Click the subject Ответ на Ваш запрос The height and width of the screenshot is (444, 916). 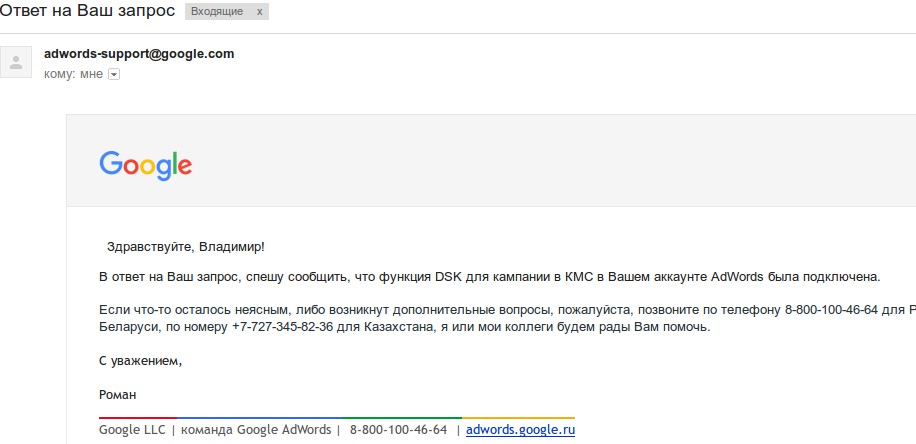pos(88,12)
